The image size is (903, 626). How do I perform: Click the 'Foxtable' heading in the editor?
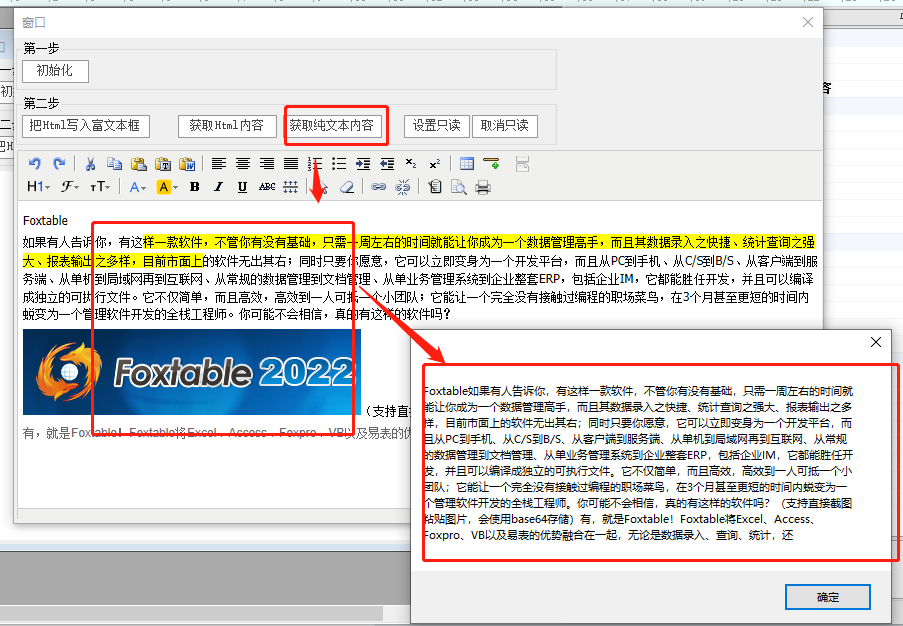[x=45, y=221]
